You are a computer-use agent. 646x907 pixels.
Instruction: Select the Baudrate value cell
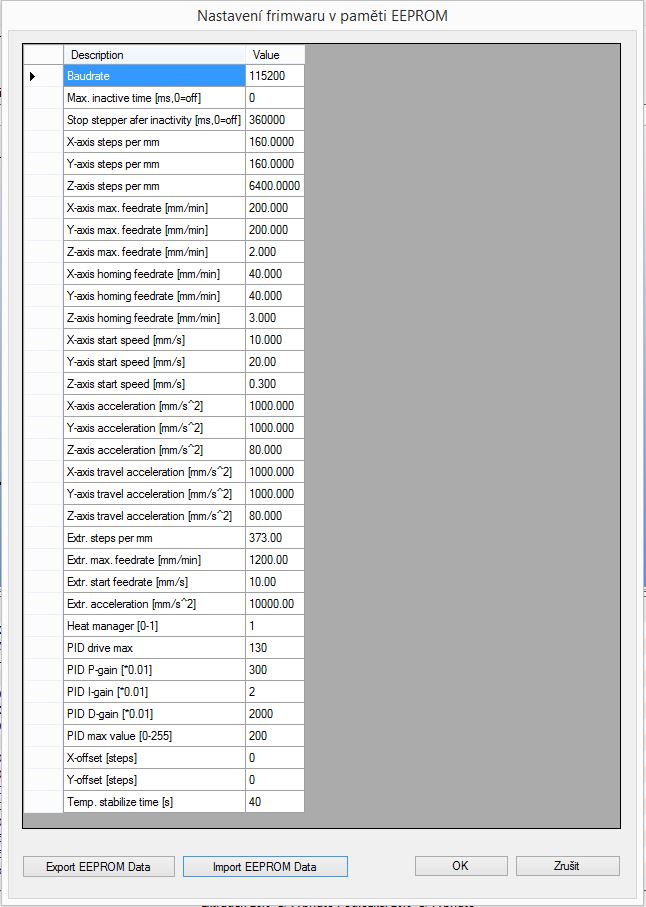(x=274, y=76)
